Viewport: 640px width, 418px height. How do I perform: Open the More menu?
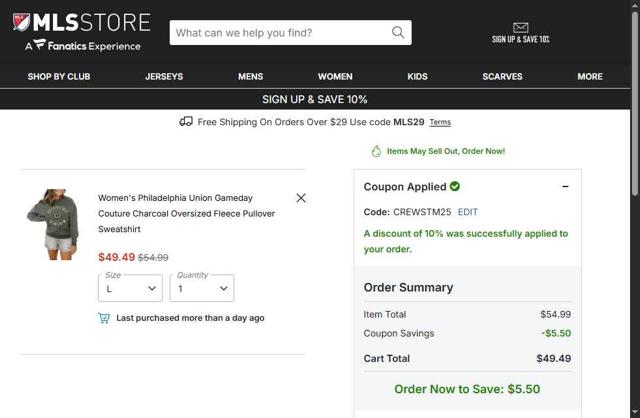coord(590,76)
